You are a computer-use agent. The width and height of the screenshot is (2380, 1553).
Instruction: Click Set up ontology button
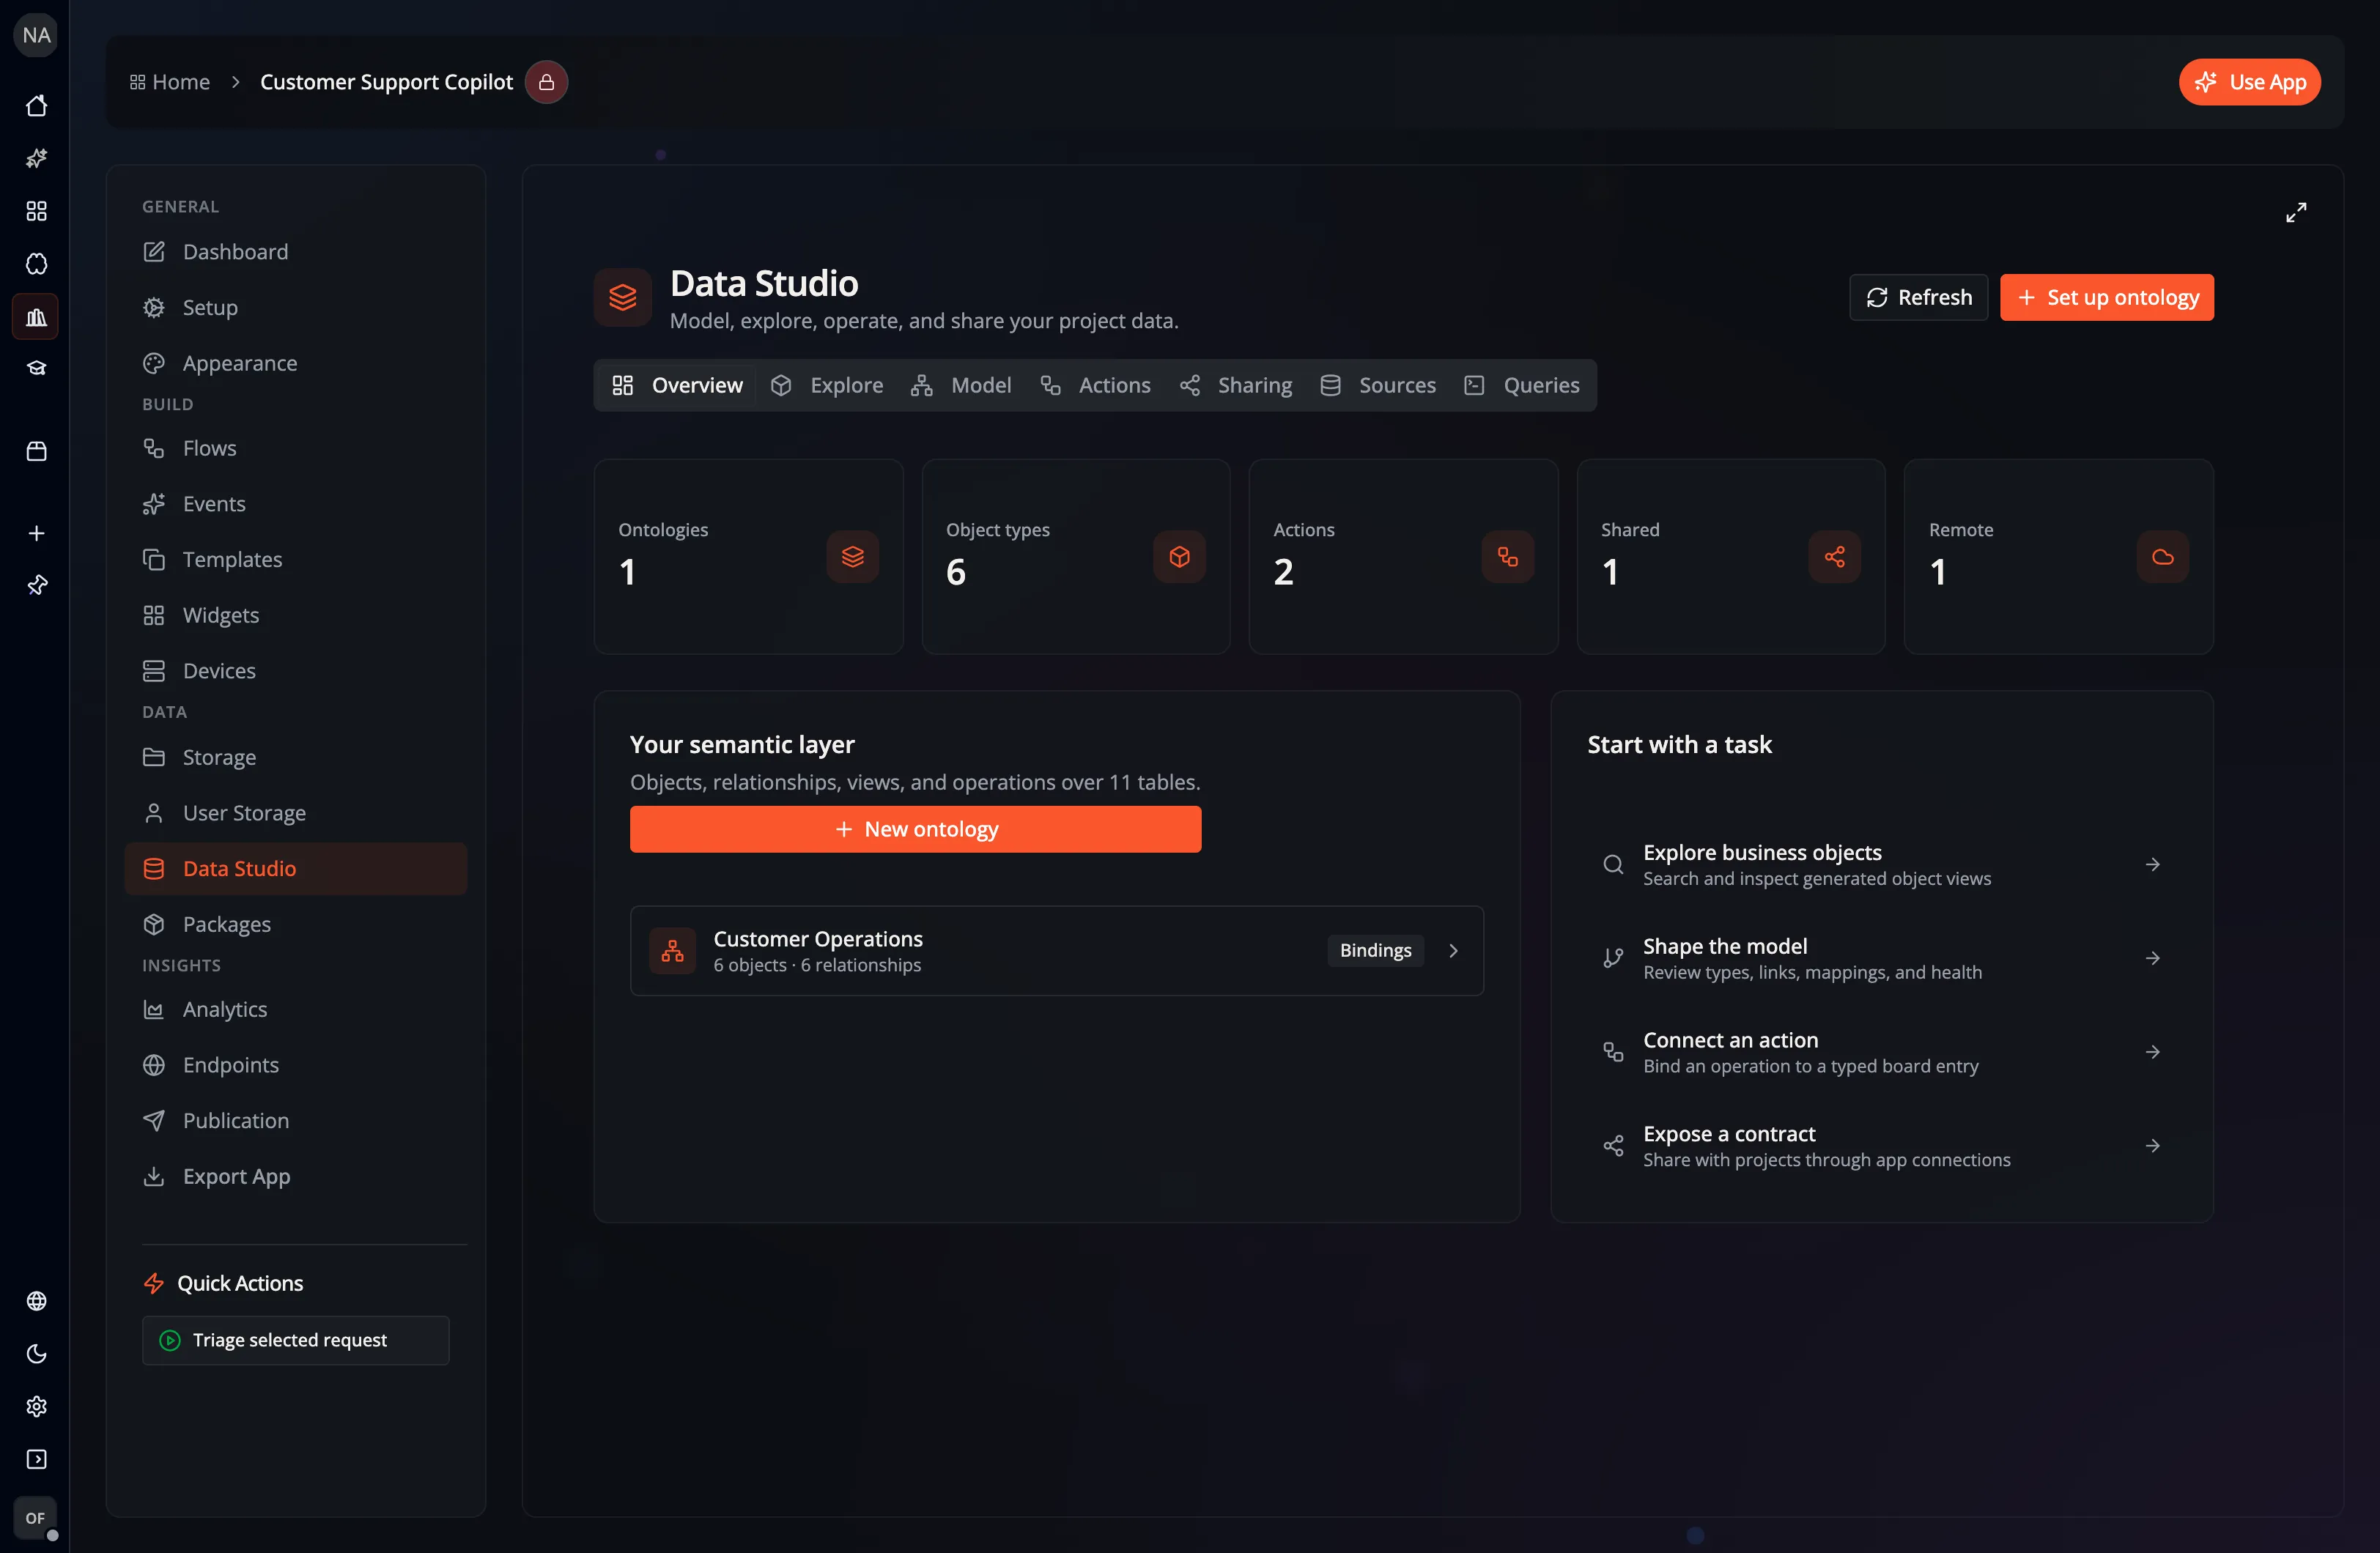click(2106, 297)
